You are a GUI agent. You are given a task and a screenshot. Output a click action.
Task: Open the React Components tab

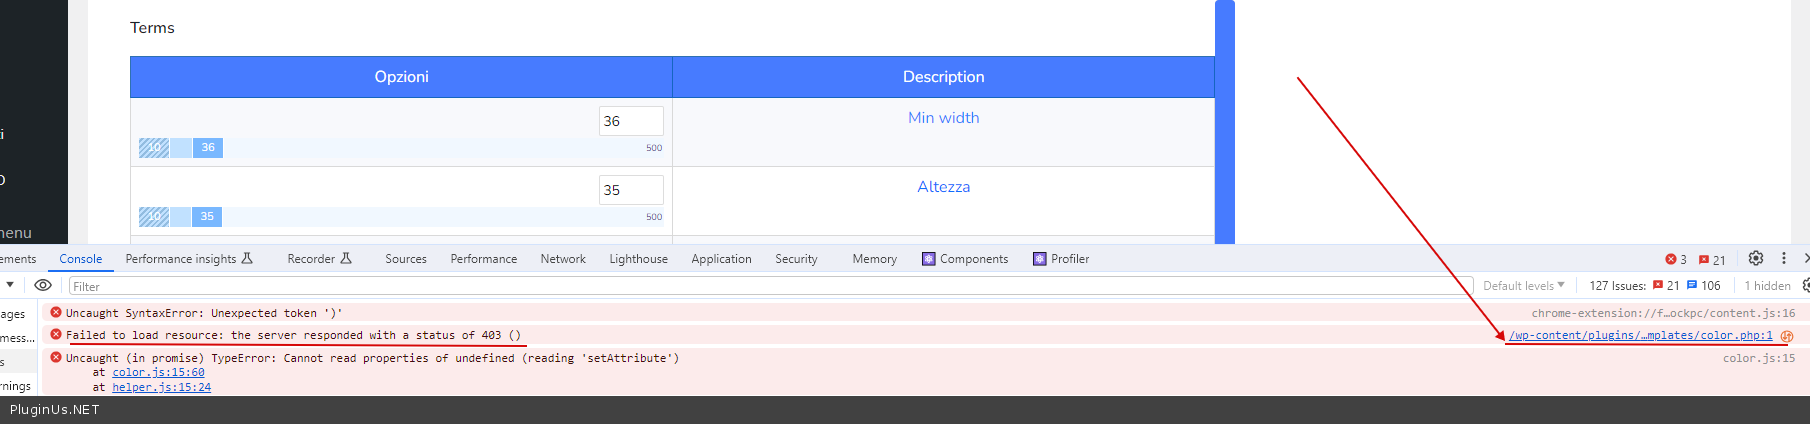click(965, 259)
